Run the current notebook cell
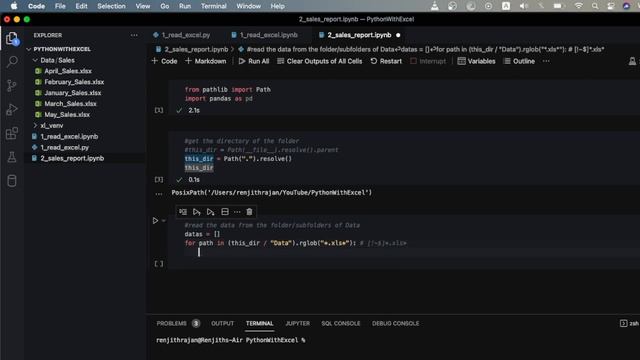 (x=155, y=220)
